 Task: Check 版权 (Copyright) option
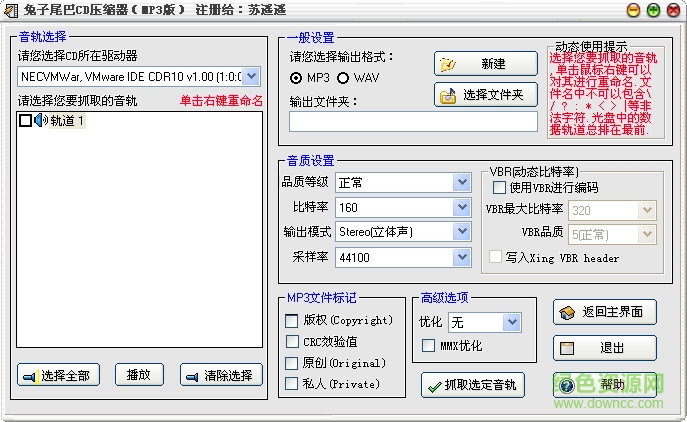(x=291, y=320)
